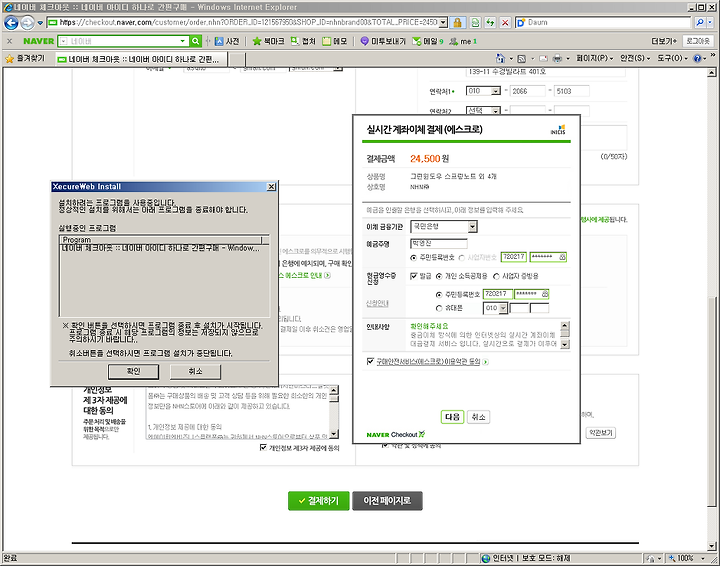Go back with the browser Back arrow
This screenshot has height=566, width=720.
pos(11,22)
